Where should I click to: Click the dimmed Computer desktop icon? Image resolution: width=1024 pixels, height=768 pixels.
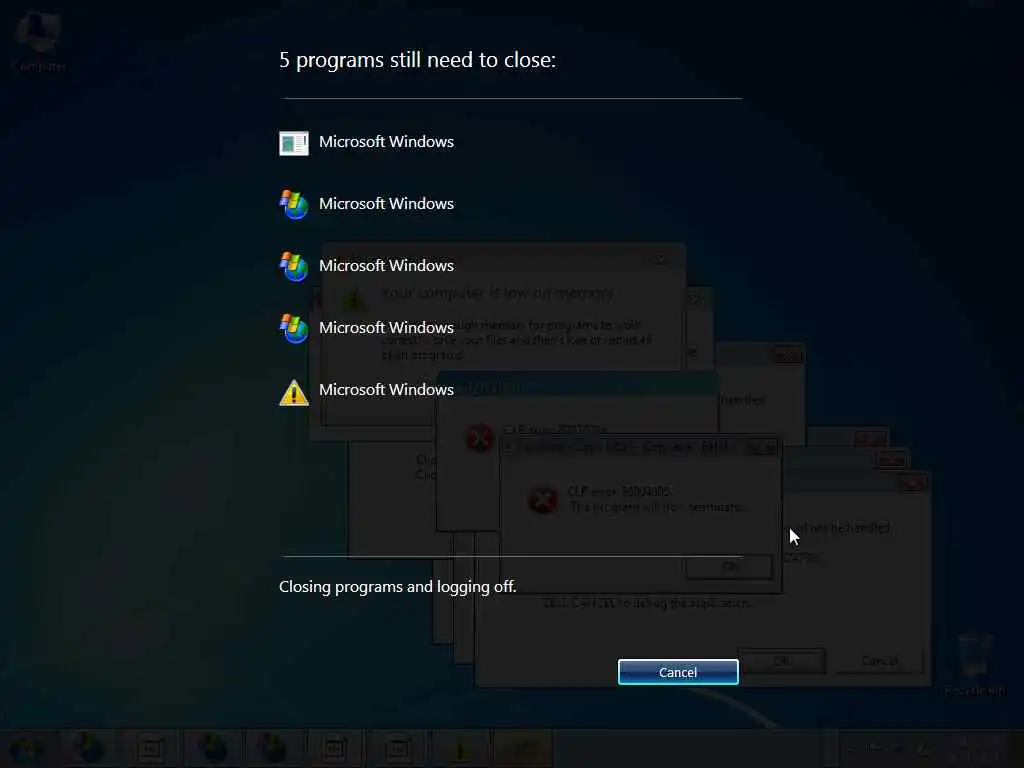point(39,40)
